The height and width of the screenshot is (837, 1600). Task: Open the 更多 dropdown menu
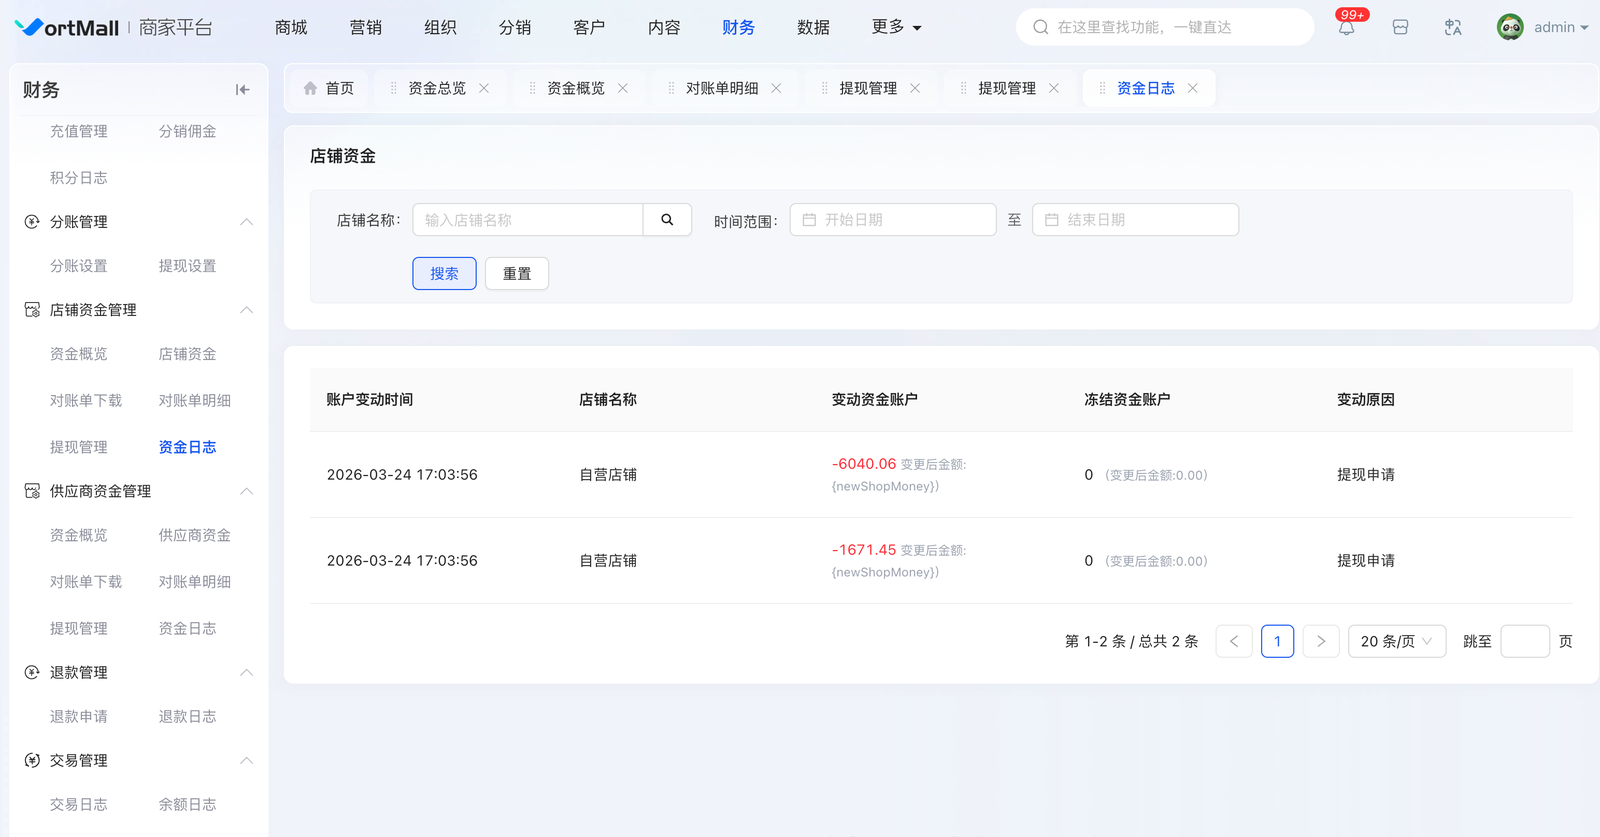(x=896, y=27)
